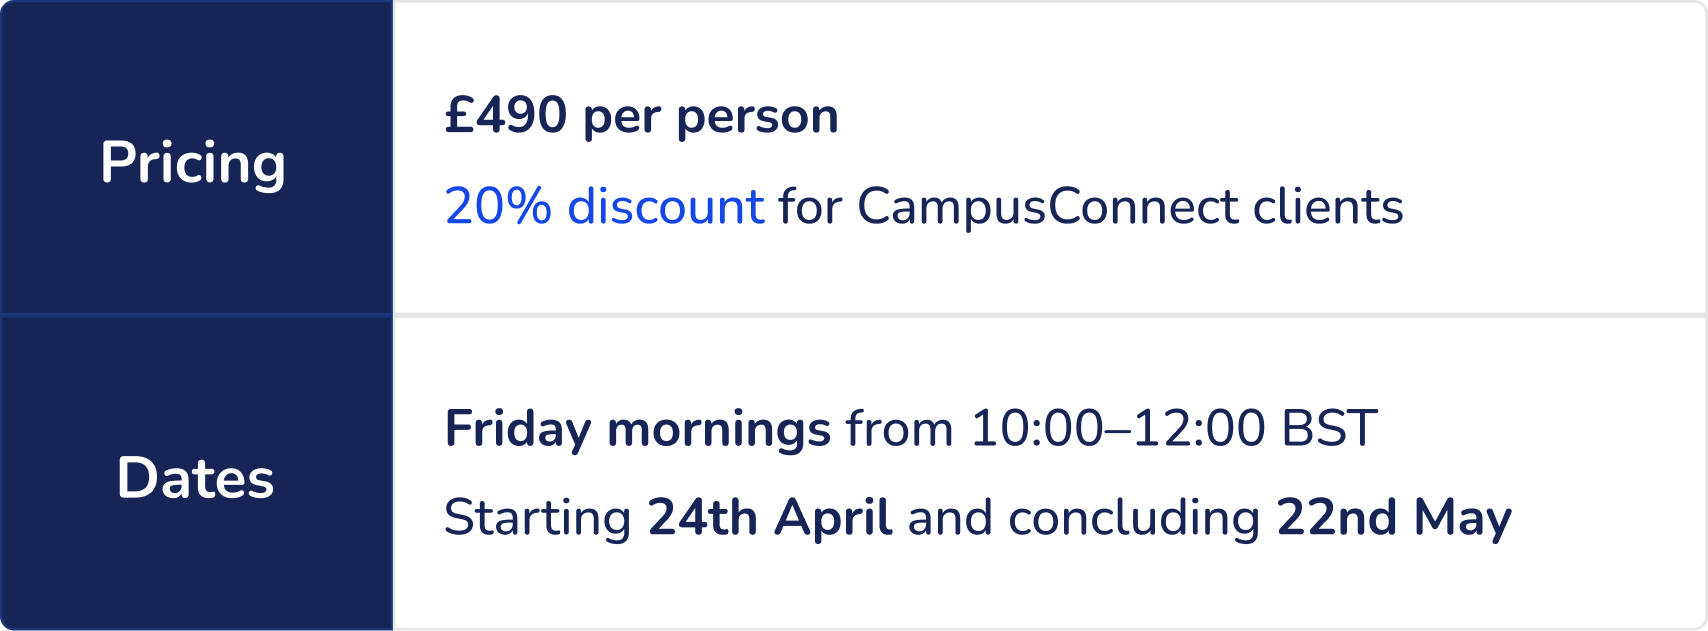
Task: Select the Dates header cell
Action: [x=197, y=474]
